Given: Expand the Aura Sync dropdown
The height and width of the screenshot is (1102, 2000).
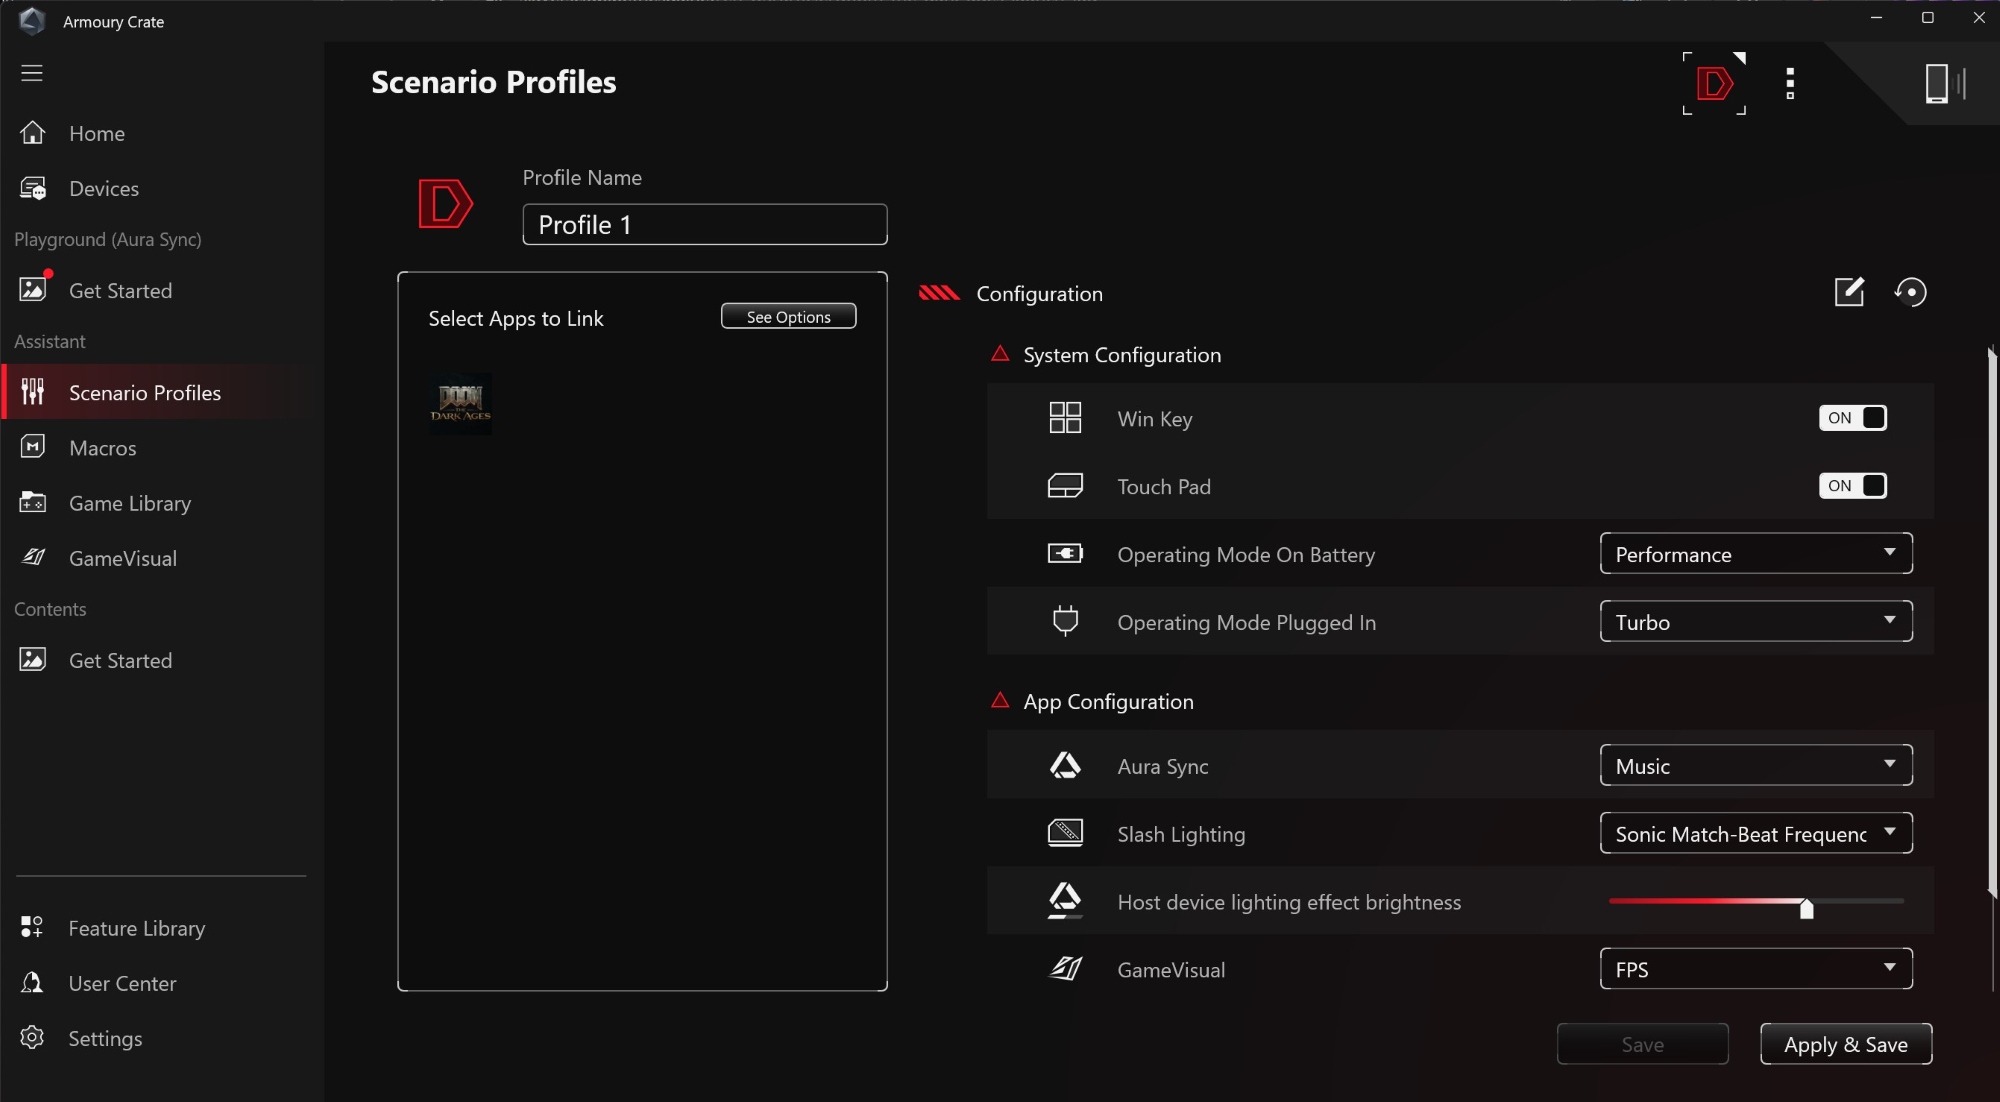Looking at the screenshot, I should (1755, 766).
